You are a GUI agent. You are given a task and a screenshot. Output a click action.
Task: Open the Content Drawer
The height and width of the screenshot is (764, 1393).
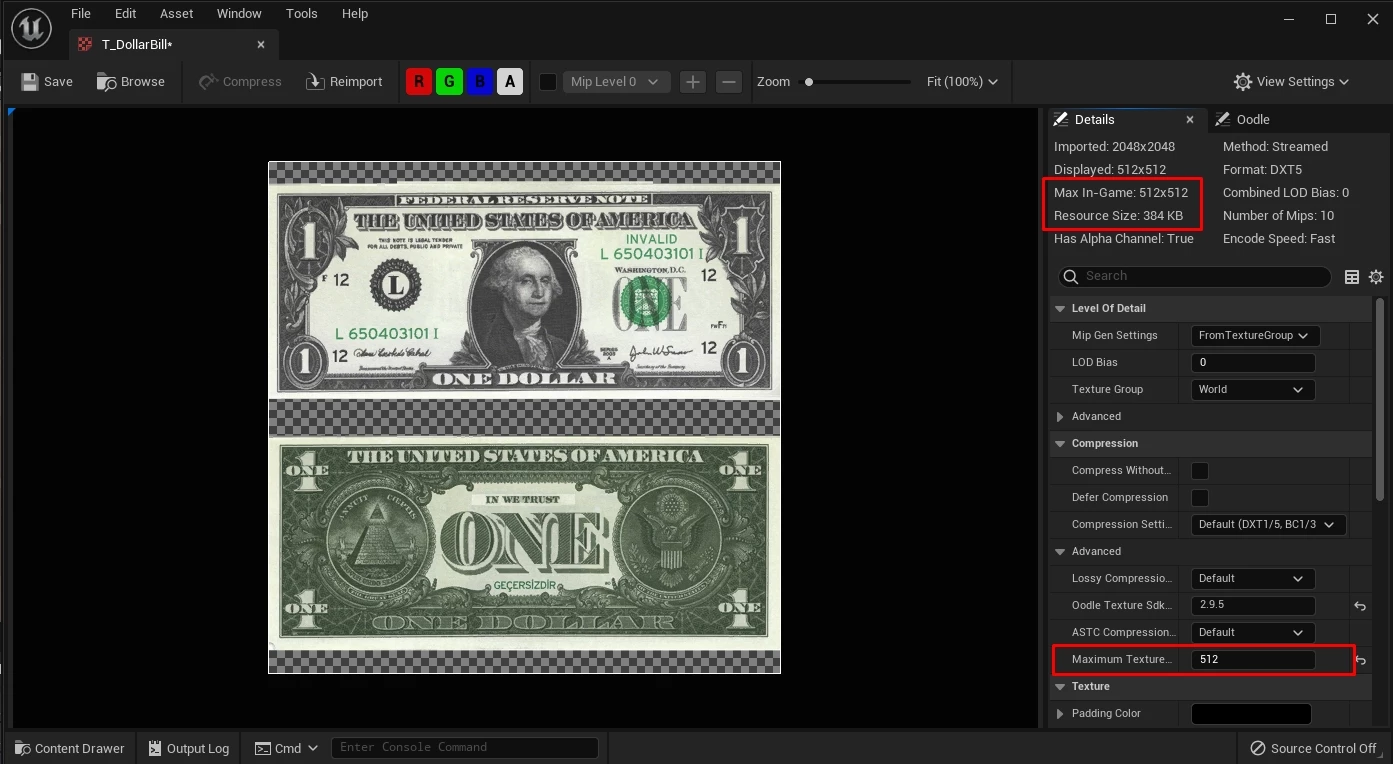pyautogui.click(x=69, y=748)
